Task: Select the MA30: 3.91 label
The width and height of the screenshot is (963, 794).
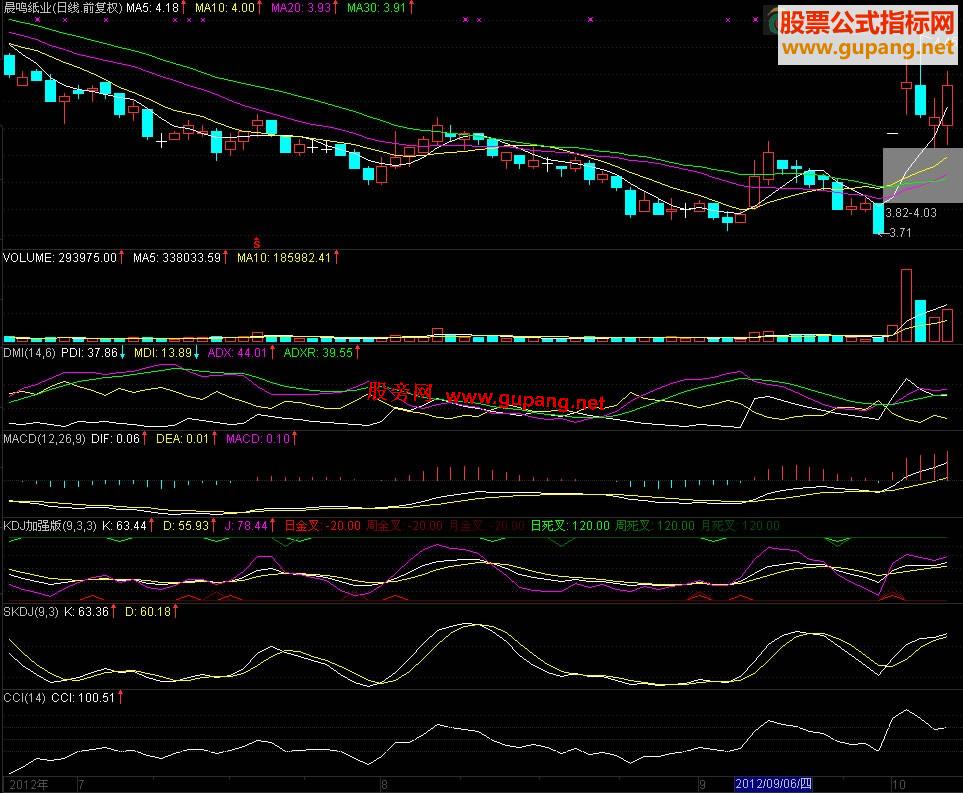Action: (x=376, y=8)
